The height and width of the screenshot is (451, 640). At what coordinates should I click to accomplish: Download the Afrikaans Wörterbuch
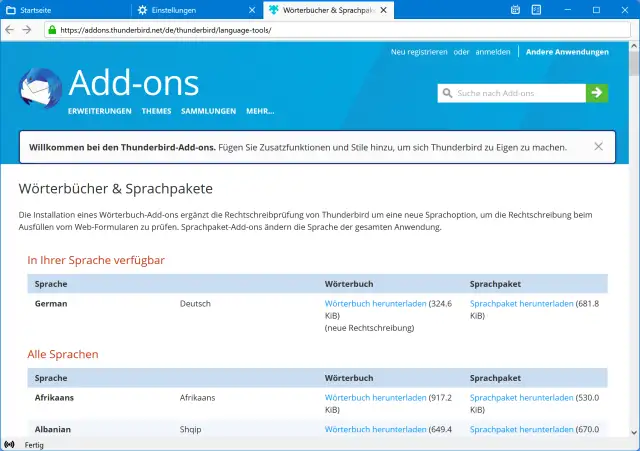pyautogui.click(x=376, y=398)
